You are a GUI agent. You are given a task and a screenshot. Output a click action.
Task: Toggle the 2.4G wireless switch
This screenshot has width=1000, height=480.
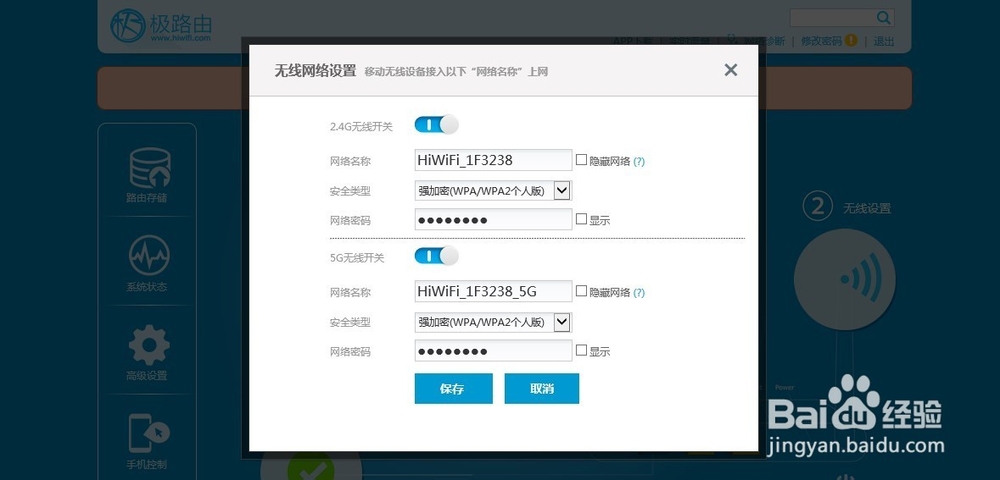(x=436, y=124)
